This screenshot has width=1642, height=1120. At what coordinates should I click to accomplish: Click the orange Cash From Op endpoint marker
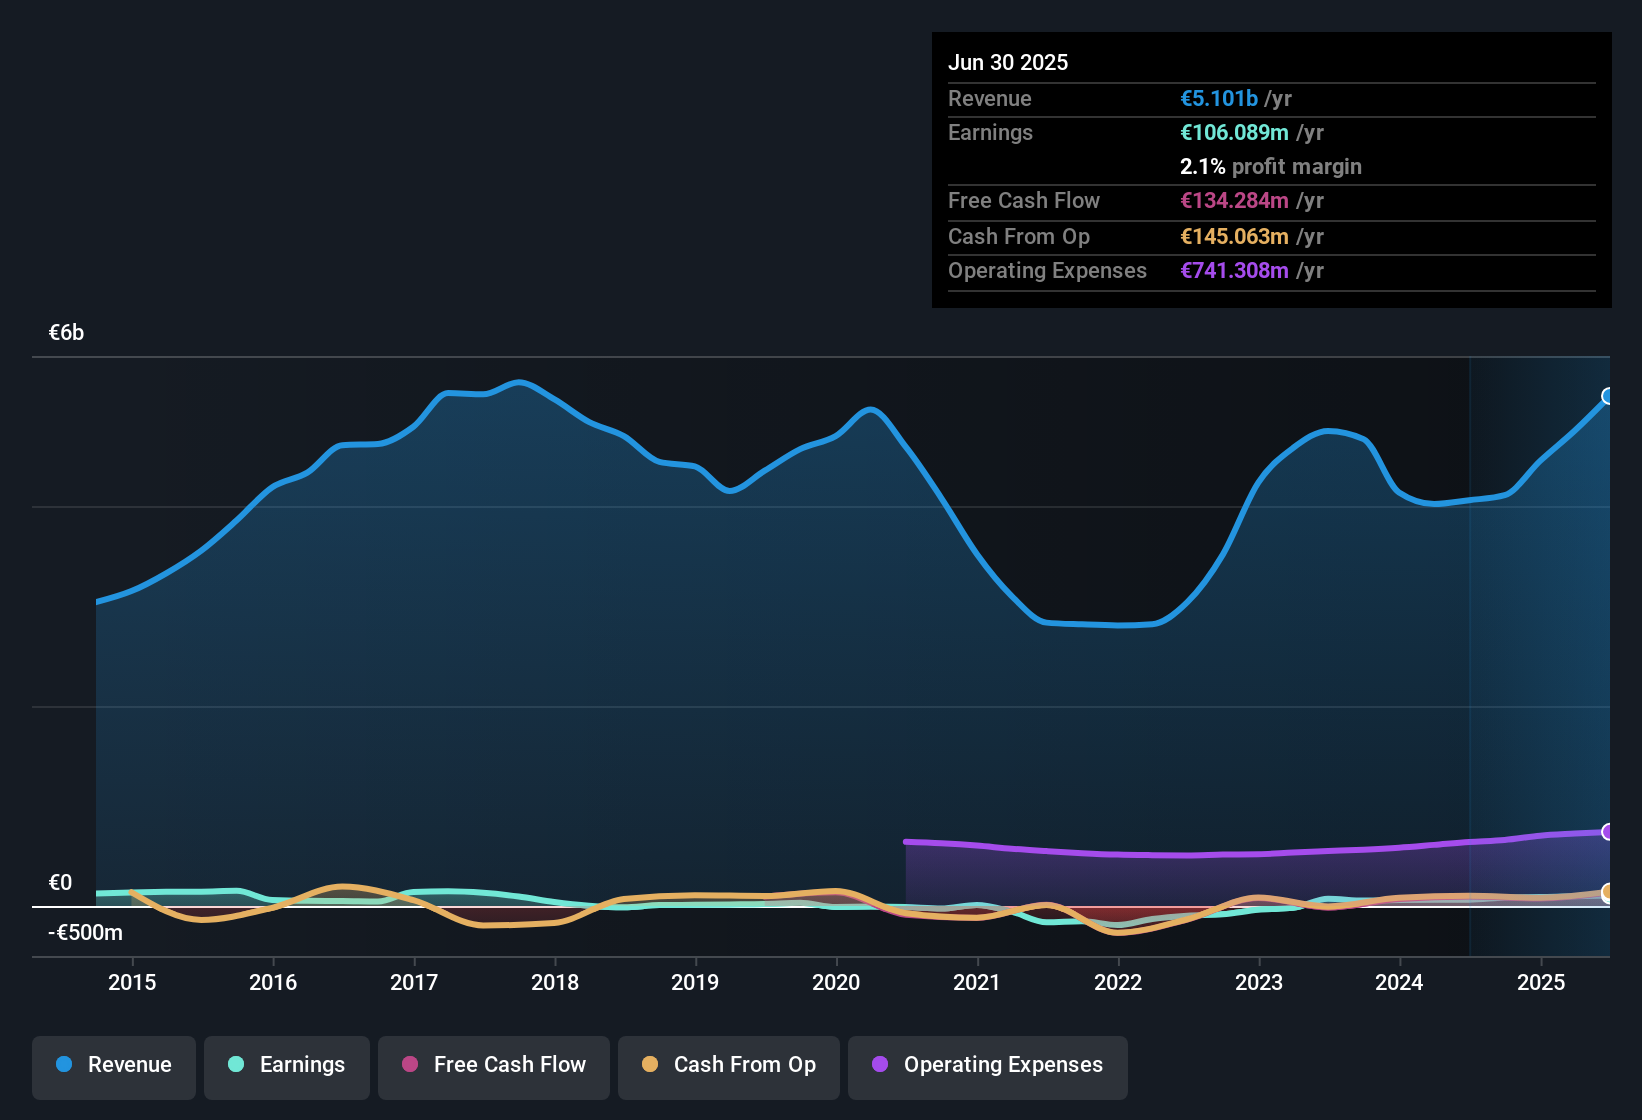coord(1607,892)
